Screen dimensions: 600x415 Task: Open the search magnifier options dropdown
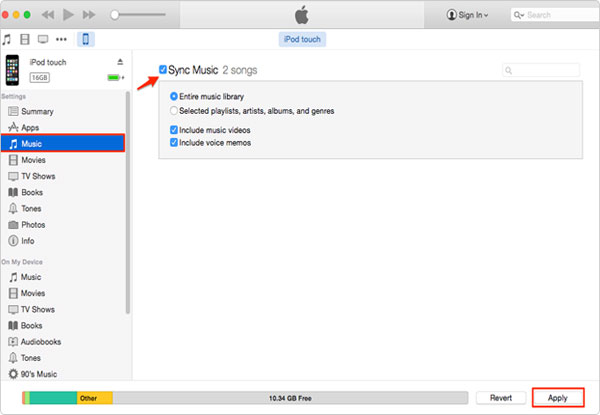[518, 15]
